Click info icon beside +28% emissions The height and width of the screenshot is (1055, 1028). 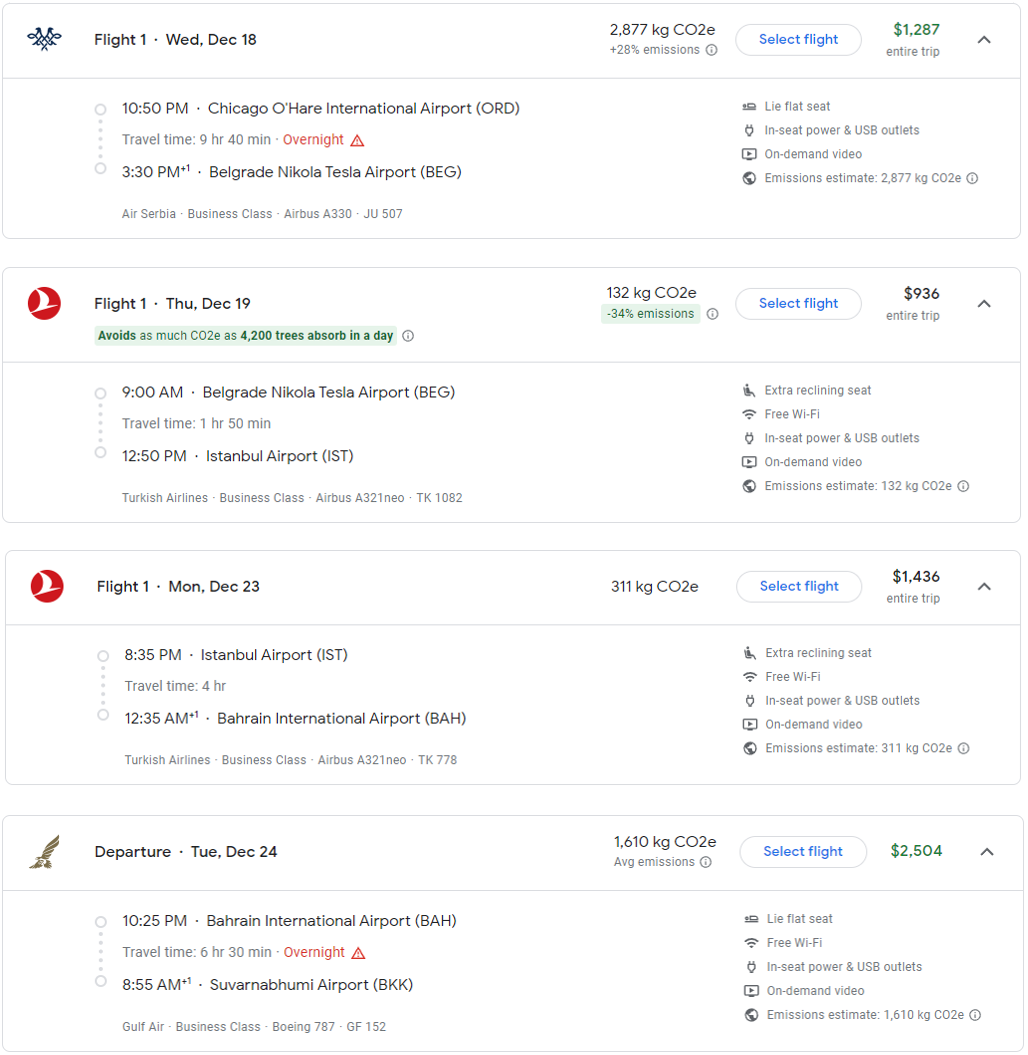point(712,50)
